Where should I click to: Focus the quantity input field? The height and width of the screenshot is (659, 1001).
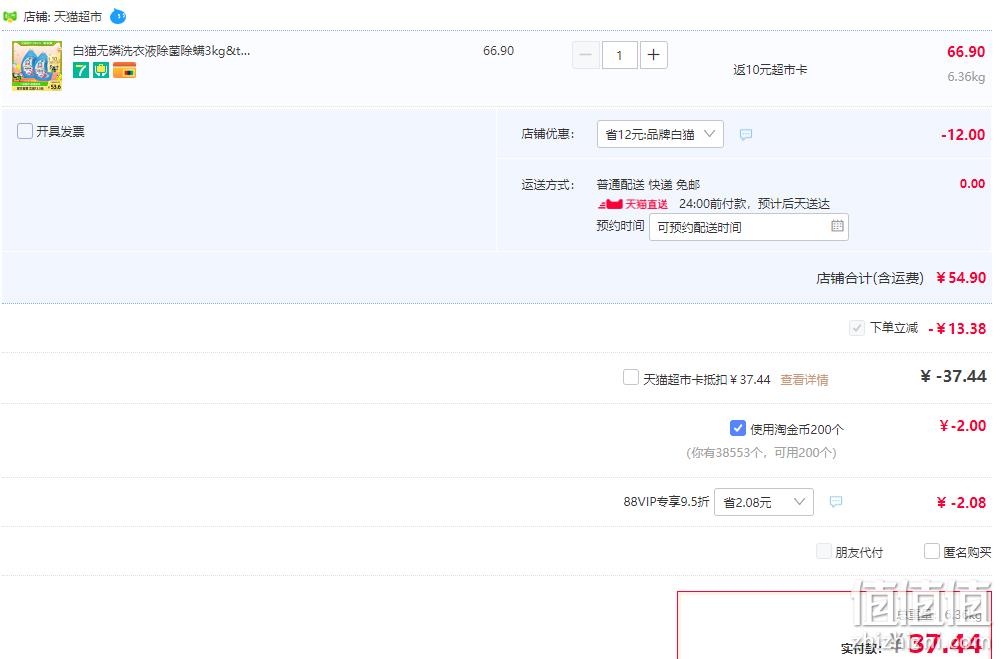(619, 55)
